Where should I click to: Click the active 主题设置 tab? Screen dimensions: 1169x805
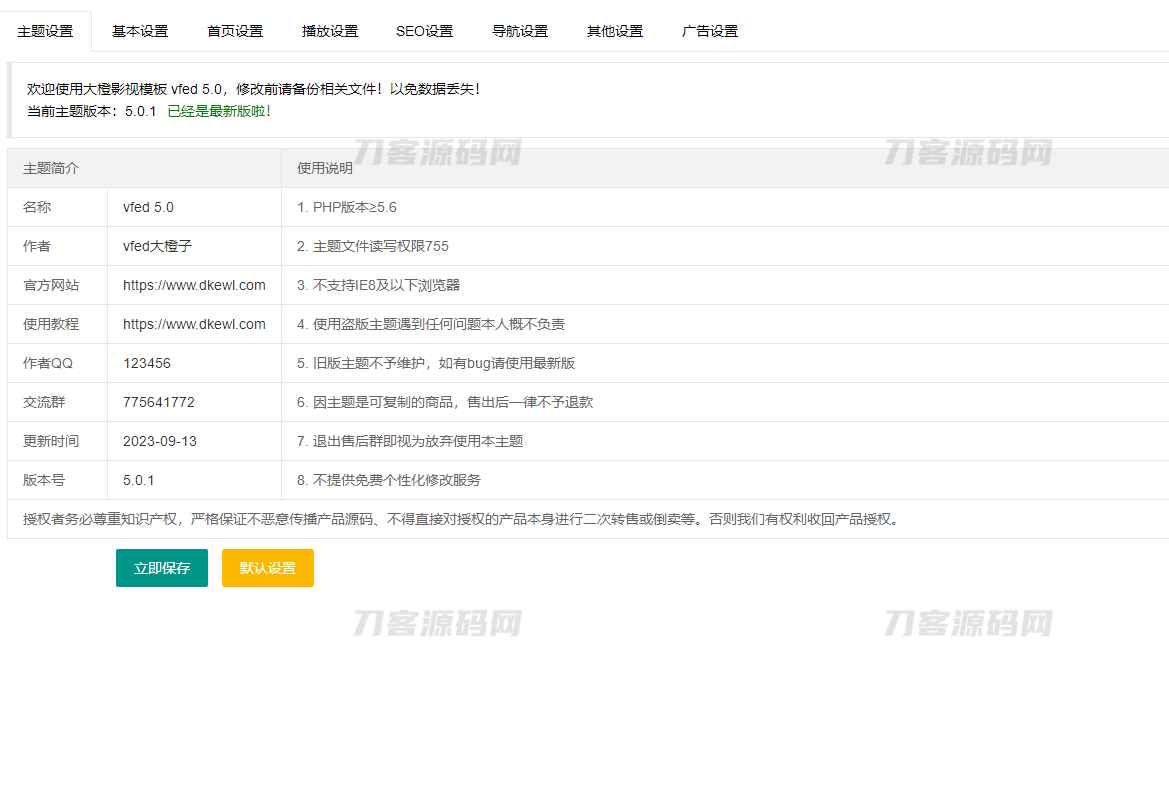[45, 31]
